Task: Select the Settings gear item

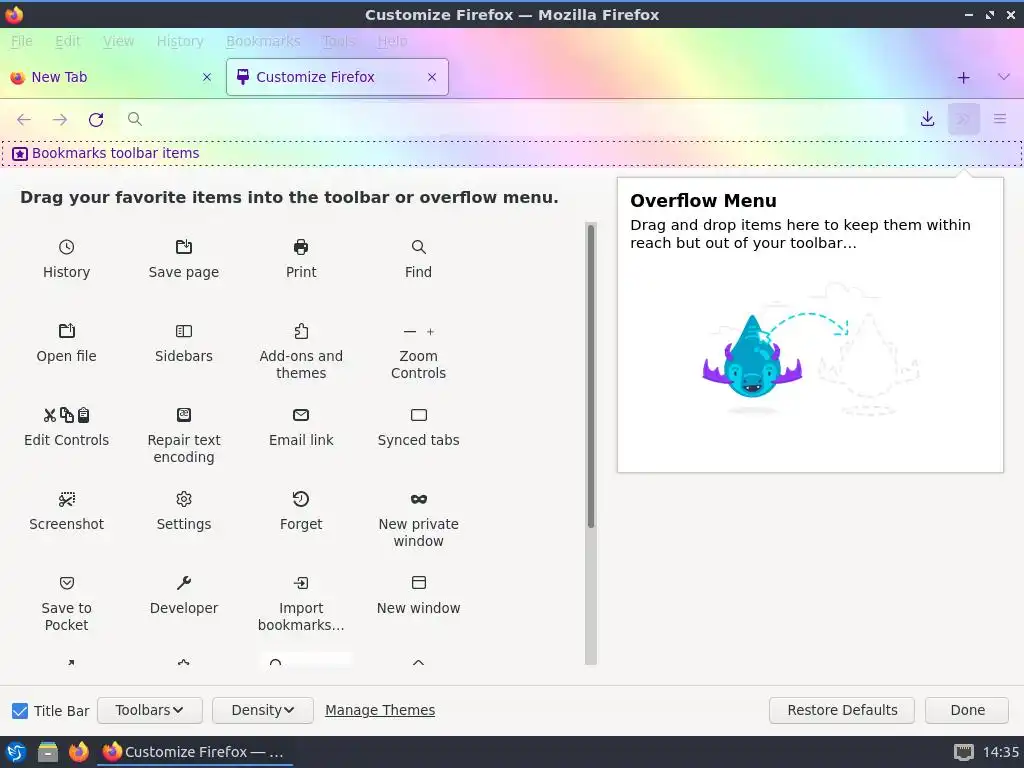Action: (x=184, y=511)
